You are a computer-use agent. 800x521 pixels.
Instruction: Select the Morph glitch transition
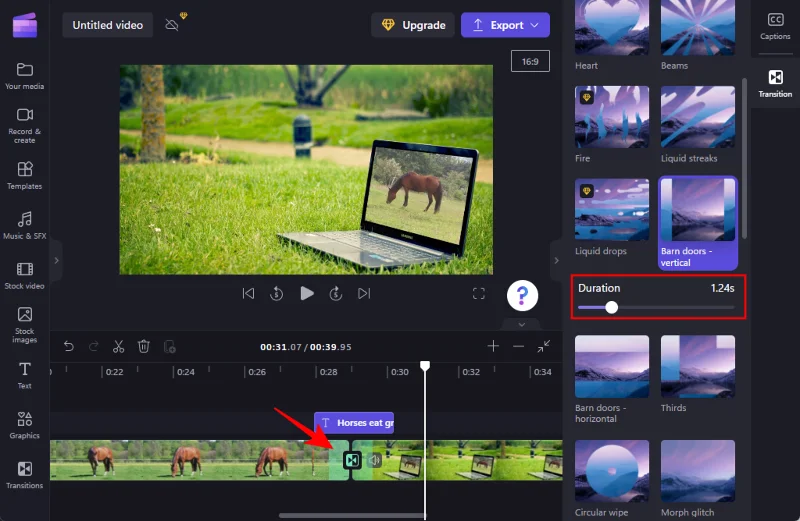pyautogui.click(x=697, y=479)
